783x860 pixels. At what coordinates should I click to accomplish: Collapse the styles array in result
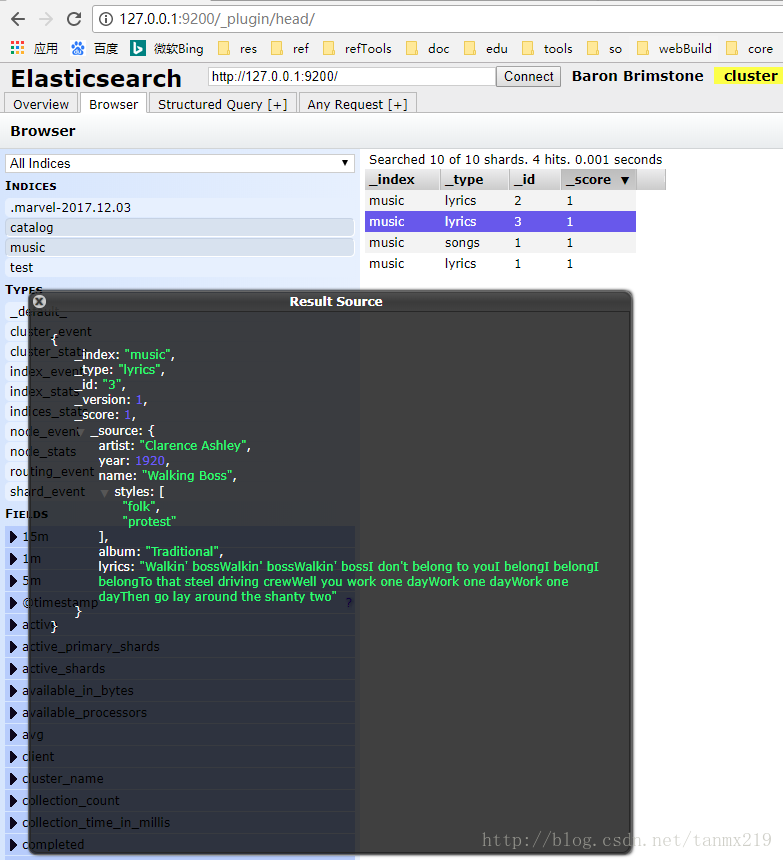click(x=104, y=493)
